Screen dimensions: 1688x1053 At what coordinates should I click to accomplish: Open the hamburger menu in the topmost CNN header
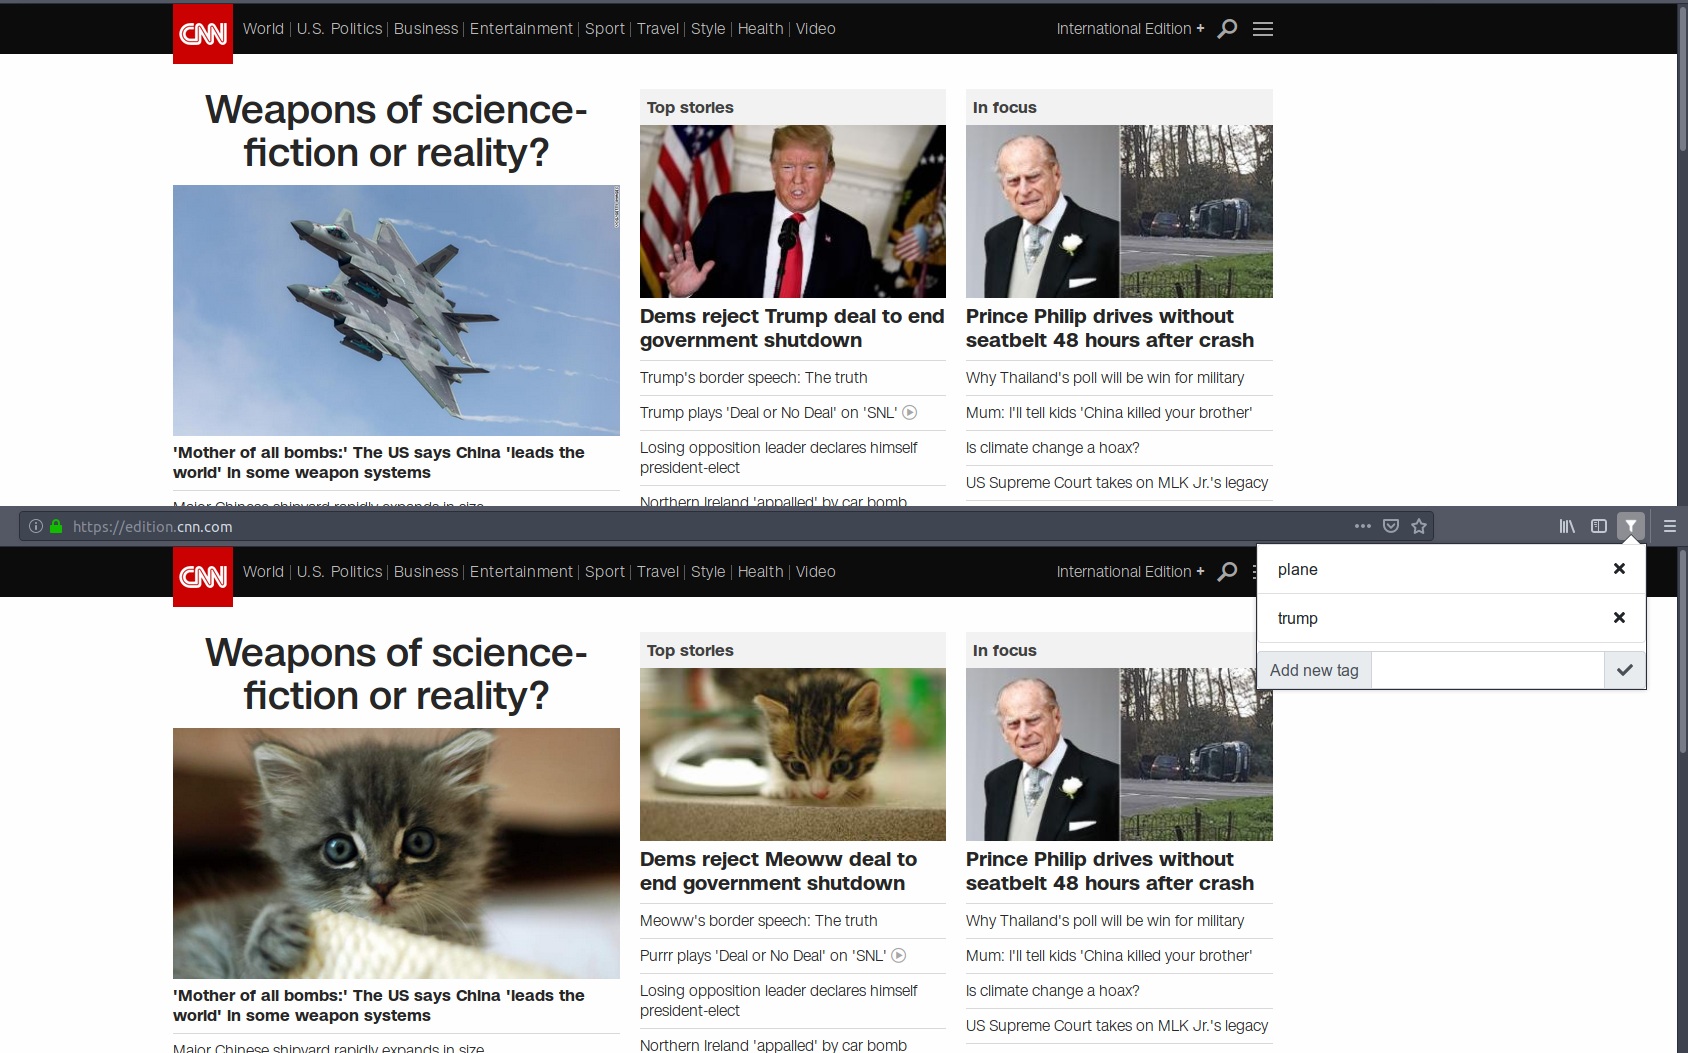(1263, 29)
